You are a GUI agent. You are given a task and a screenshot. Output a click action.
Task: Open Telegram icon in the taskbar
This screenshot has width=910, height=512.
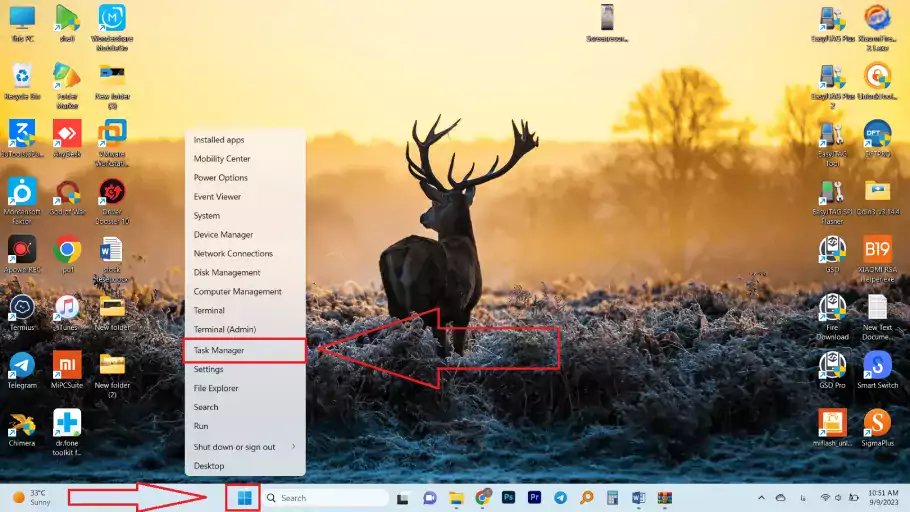coord(560,497)
